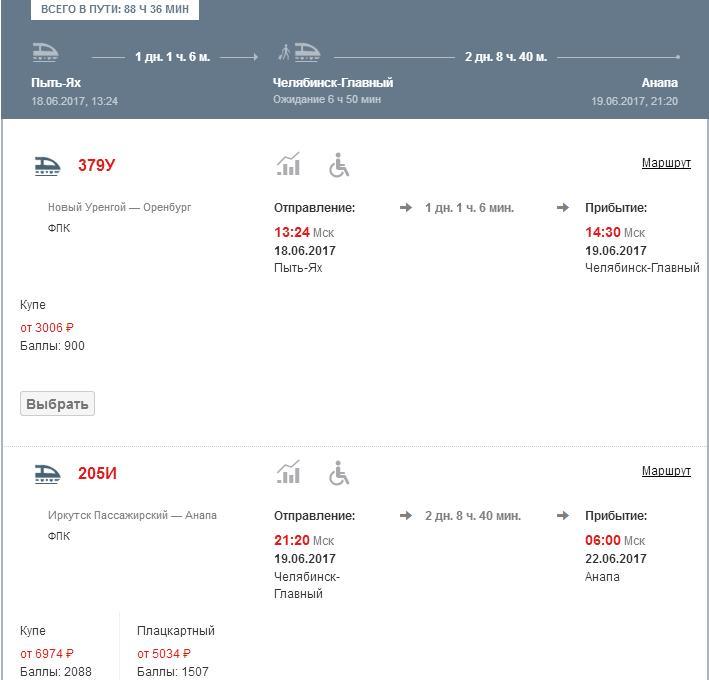Open the Маршрут link for train 379У
This screenshot has height=680, width=709.
coord(665,163)
